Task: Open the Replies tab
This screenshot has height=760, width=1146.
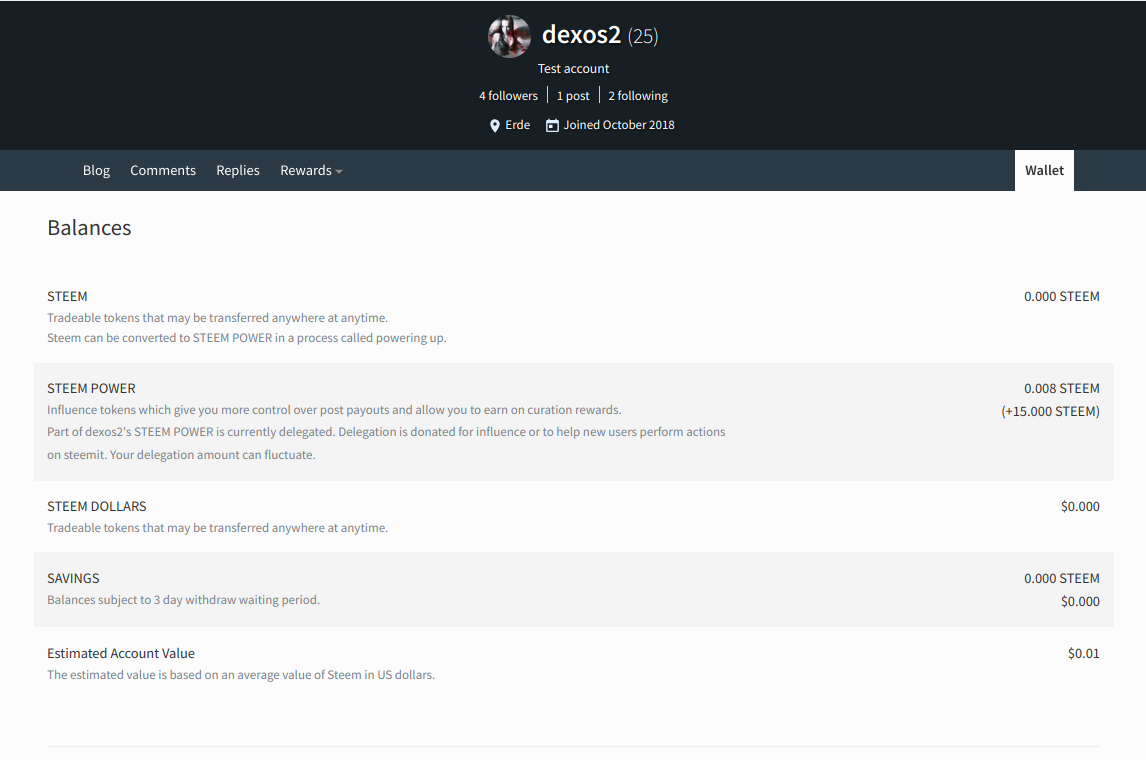Action: click(x=238, y=170)
